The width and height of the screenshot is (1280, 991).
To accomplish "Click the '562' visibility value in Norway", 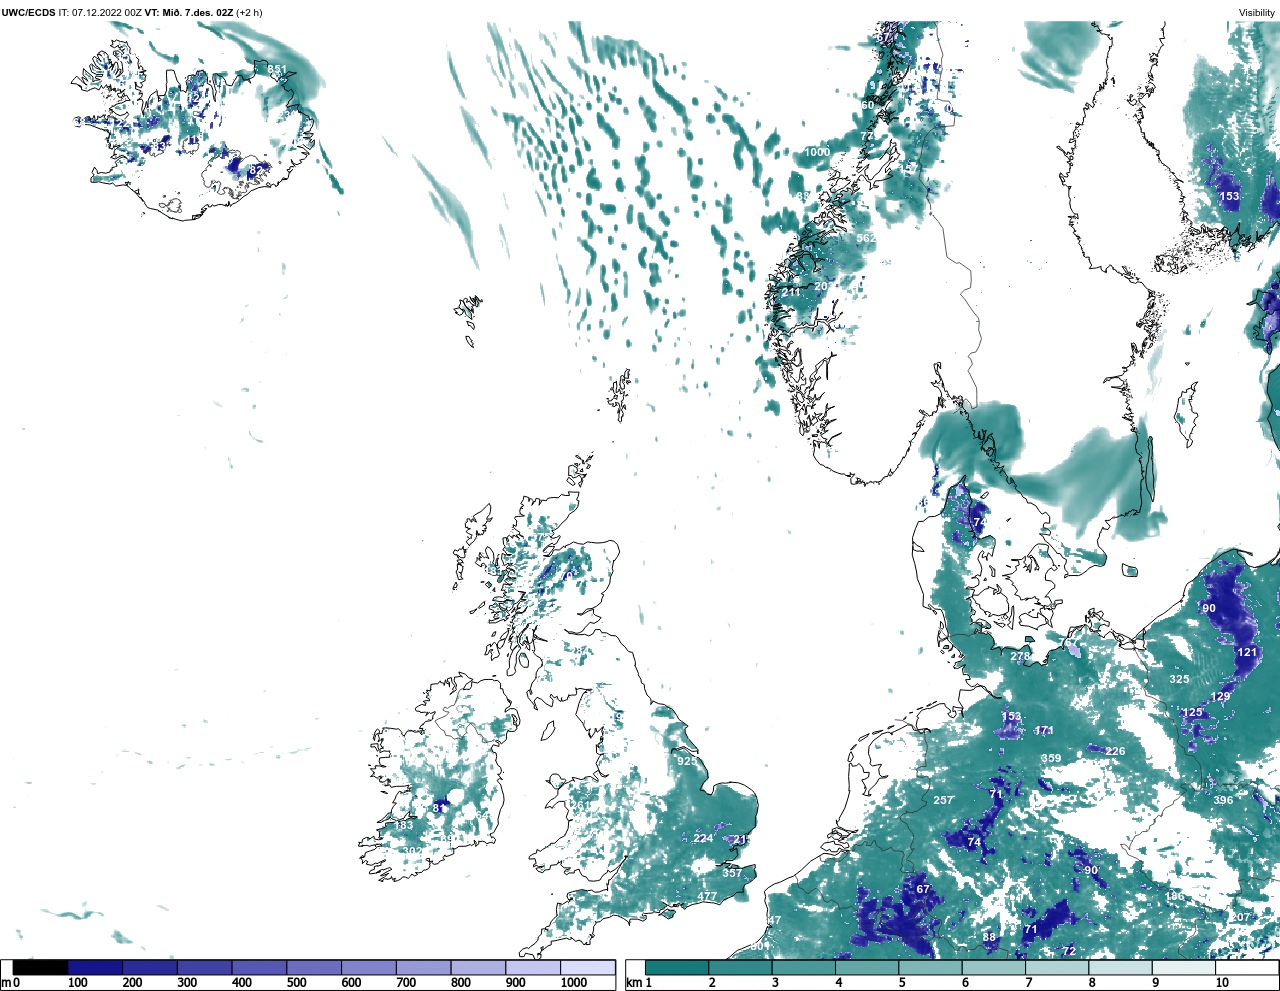I will coord(866,238).
